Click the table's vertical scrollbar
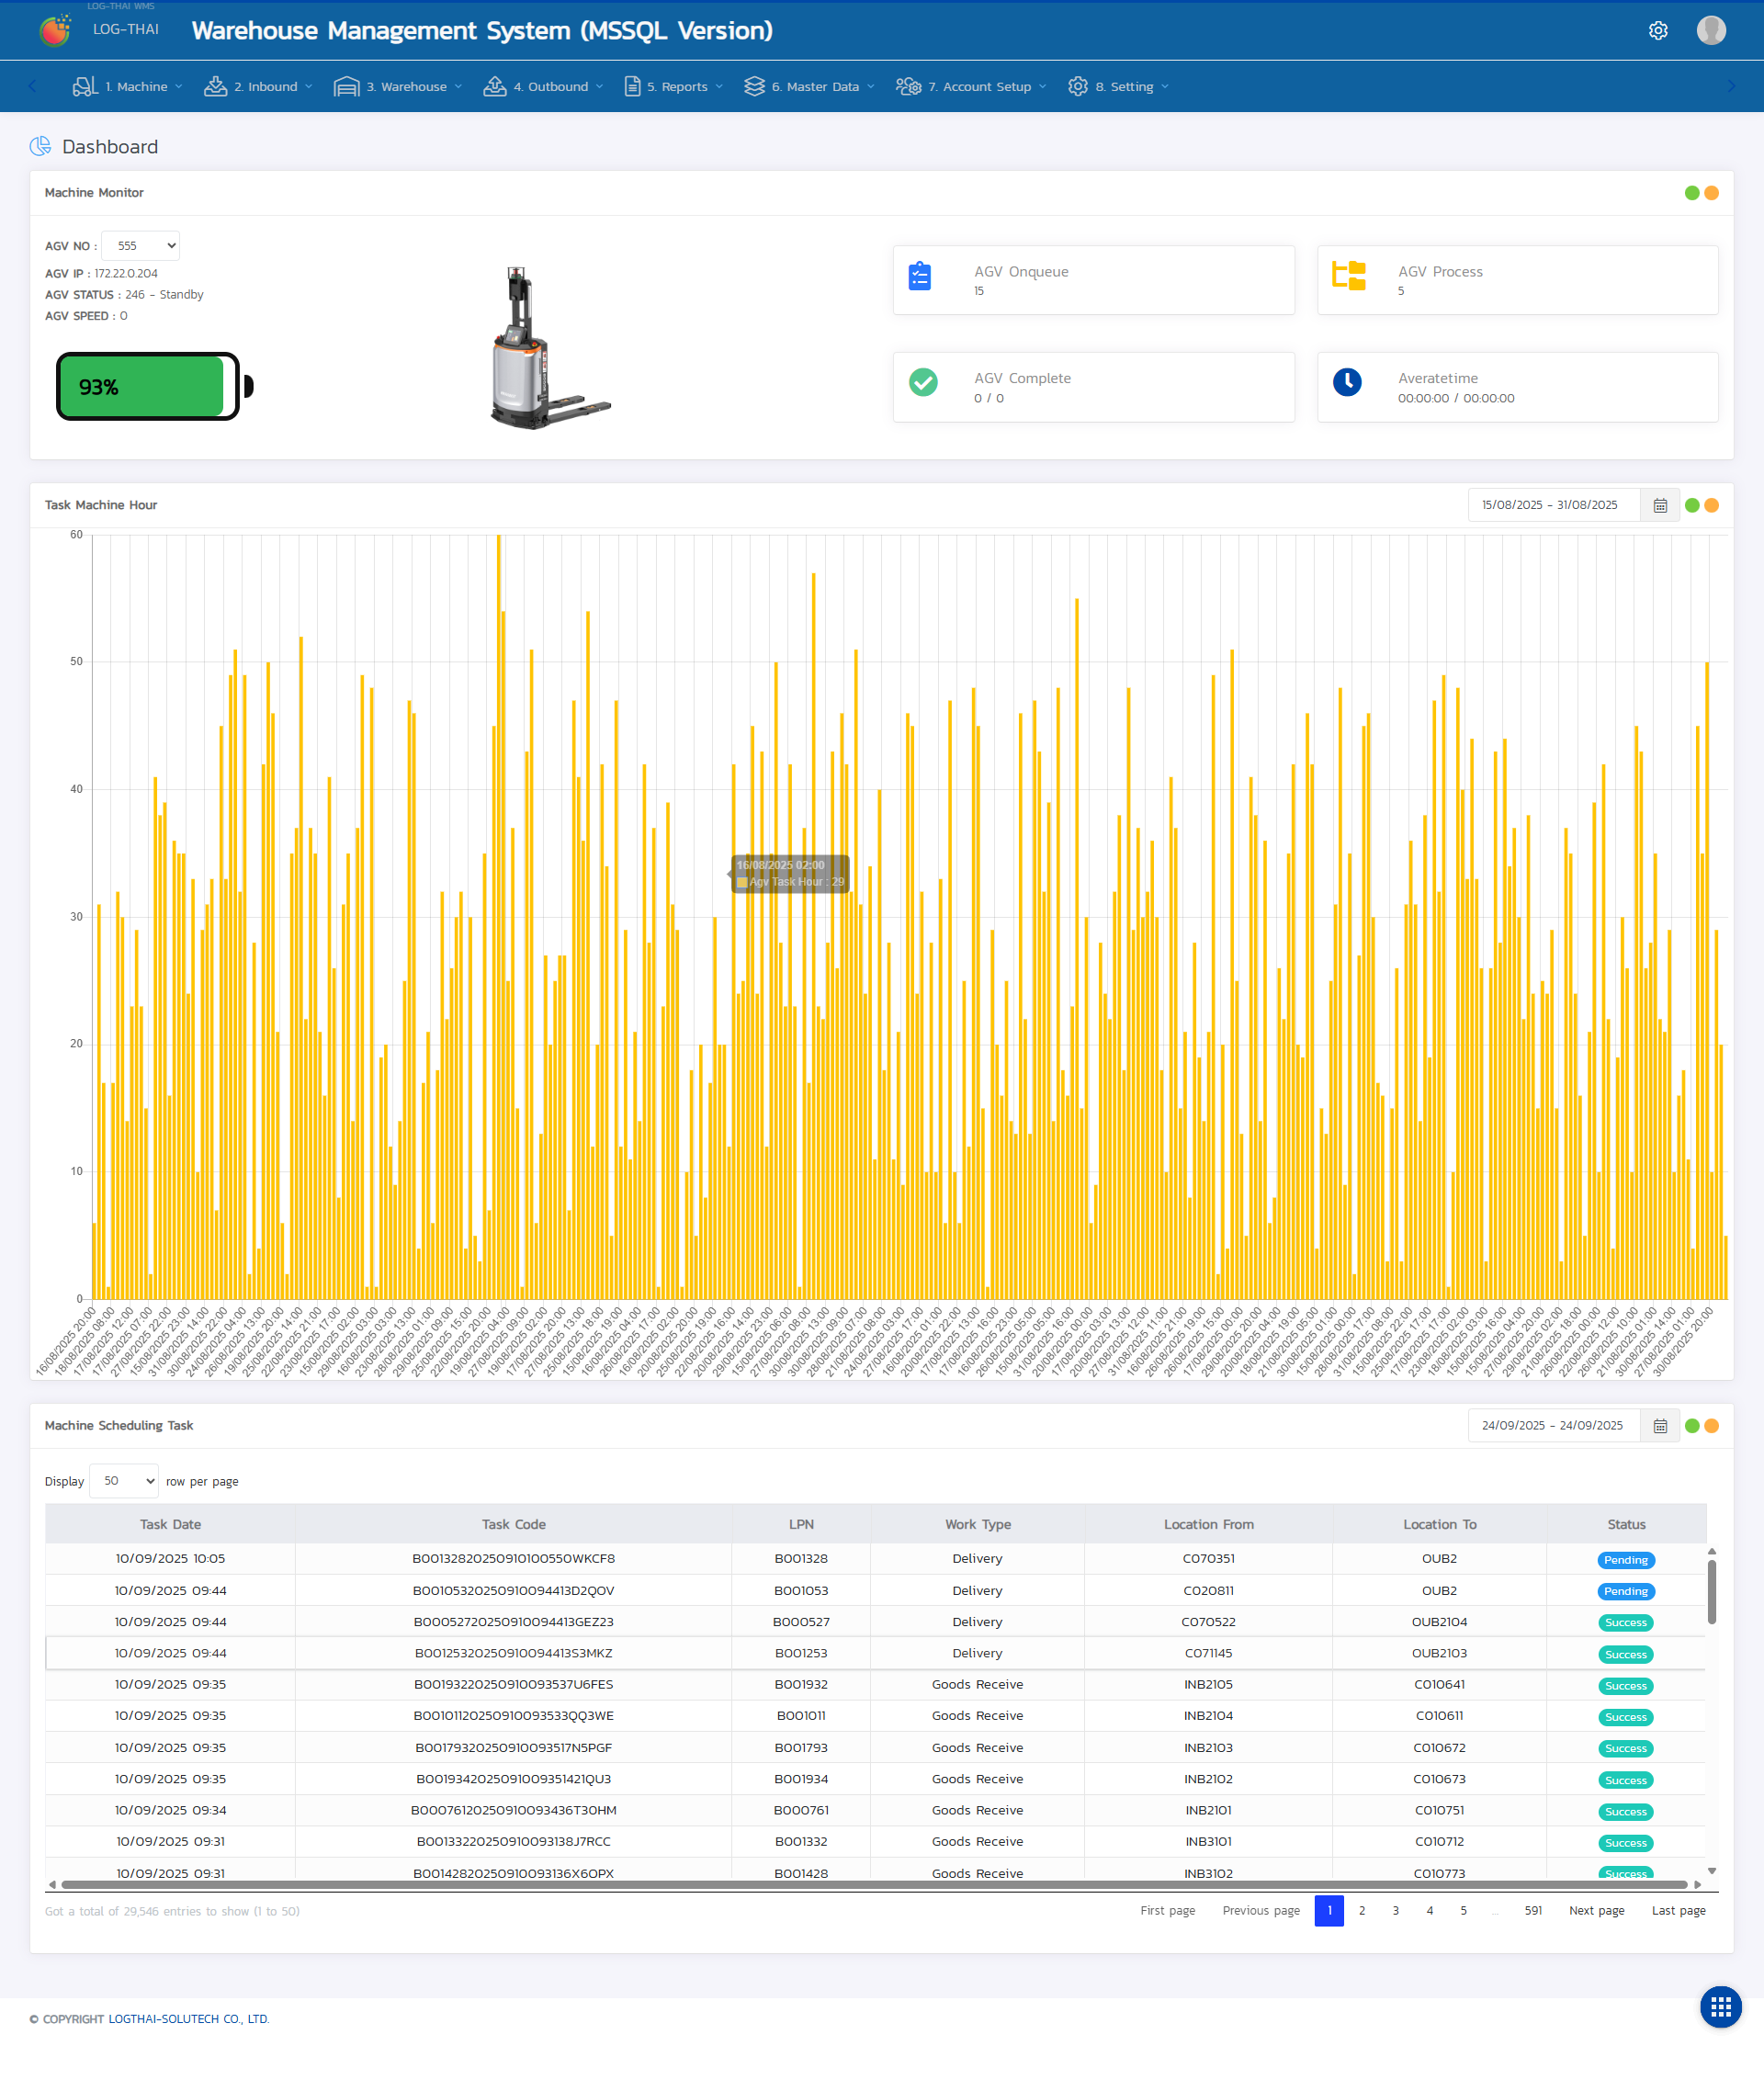This screenshot has width=1764, height=2091. 1711,1591
